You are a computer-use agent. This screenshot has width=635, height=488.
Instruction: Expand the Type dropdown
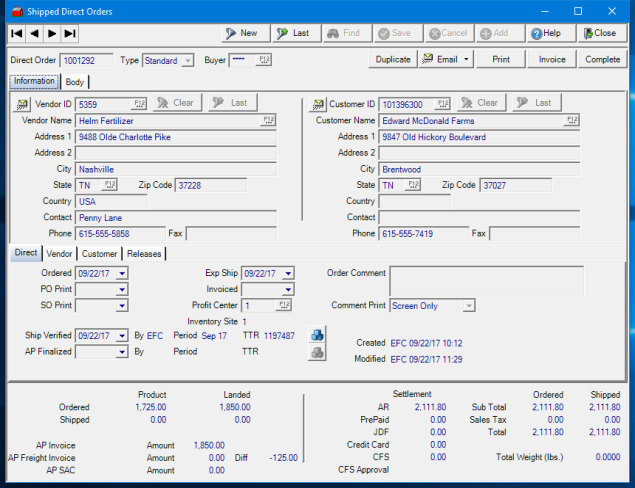click(187, 61)
